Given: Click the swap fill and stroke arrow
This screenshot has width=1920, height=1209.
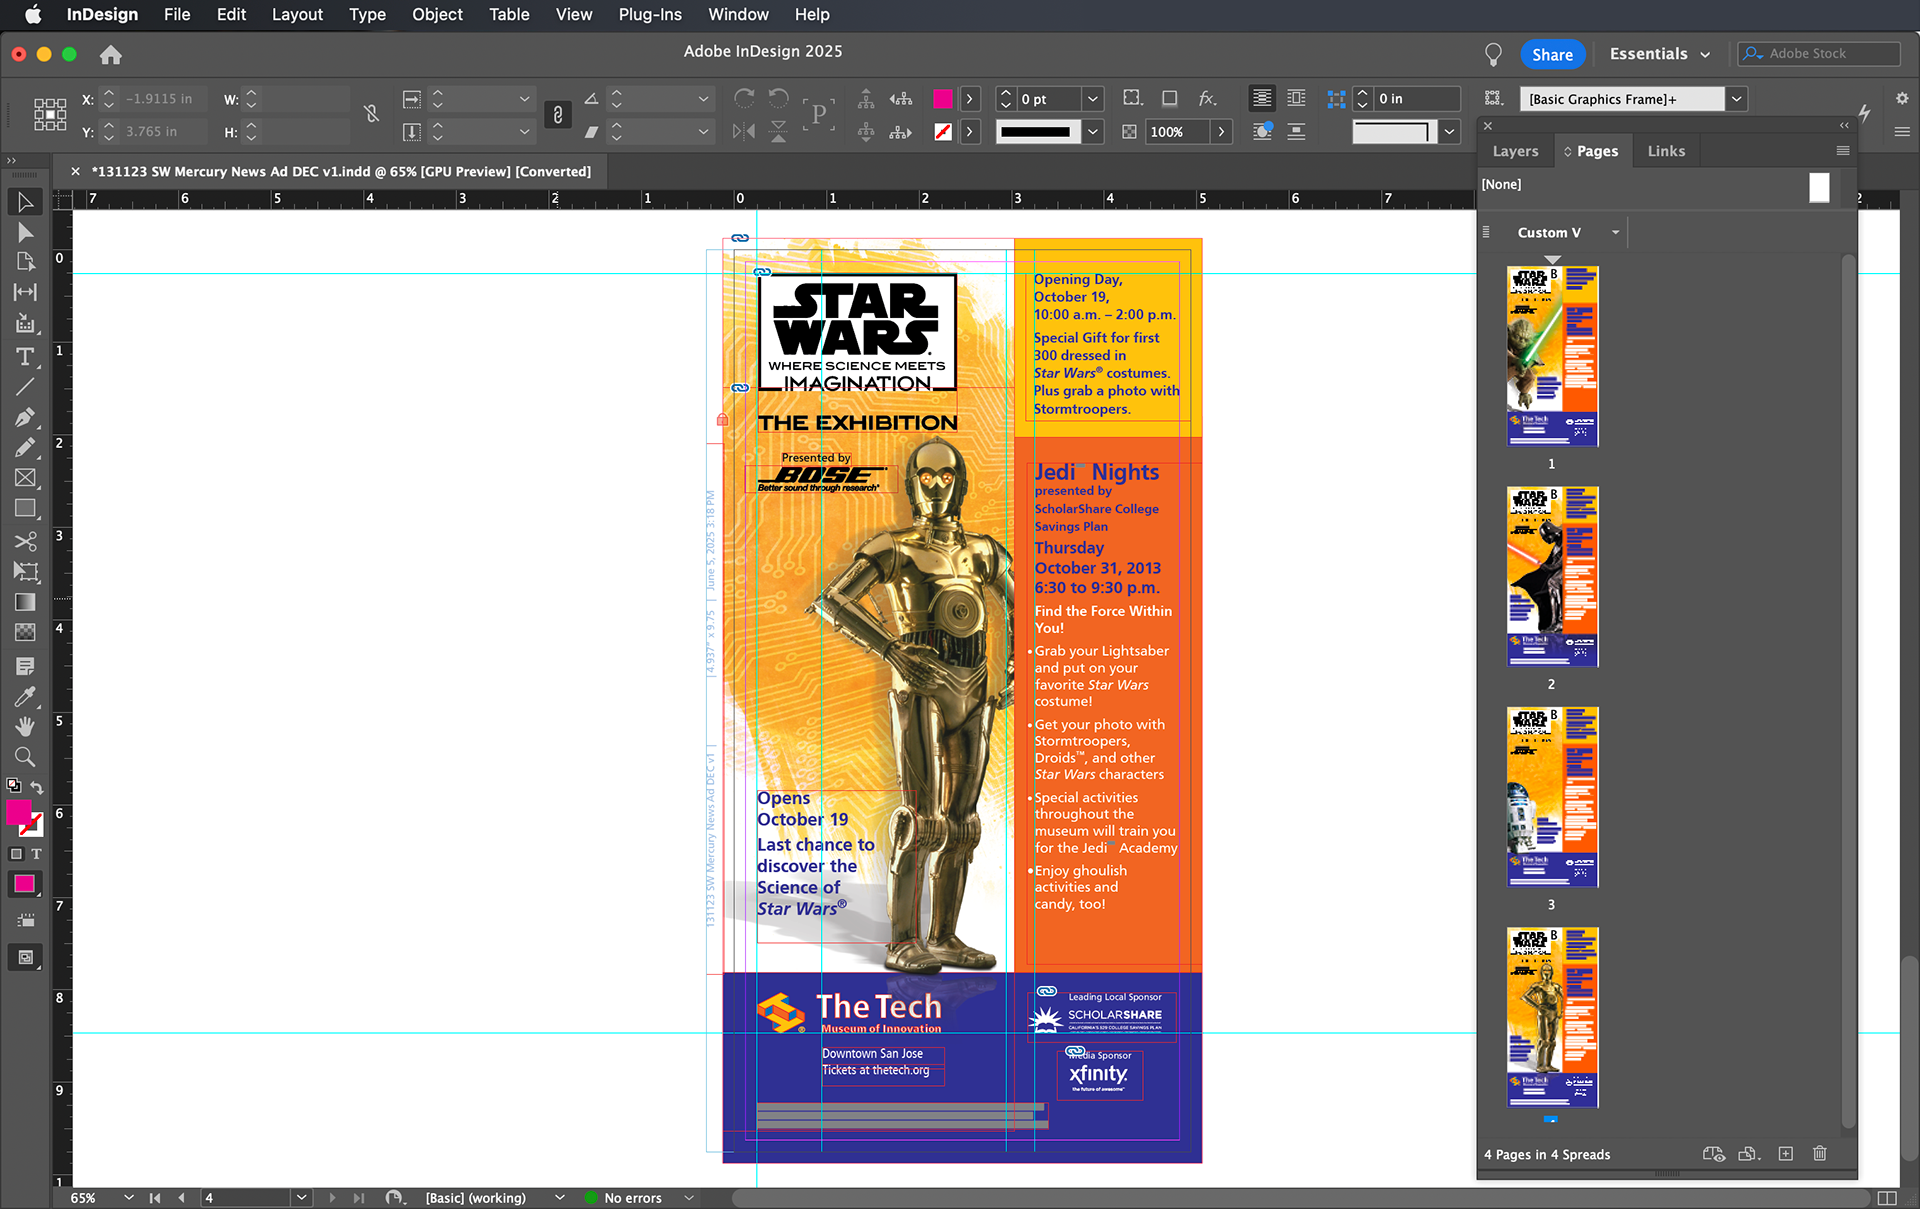Looking at the screenshot, I should 37,787.
